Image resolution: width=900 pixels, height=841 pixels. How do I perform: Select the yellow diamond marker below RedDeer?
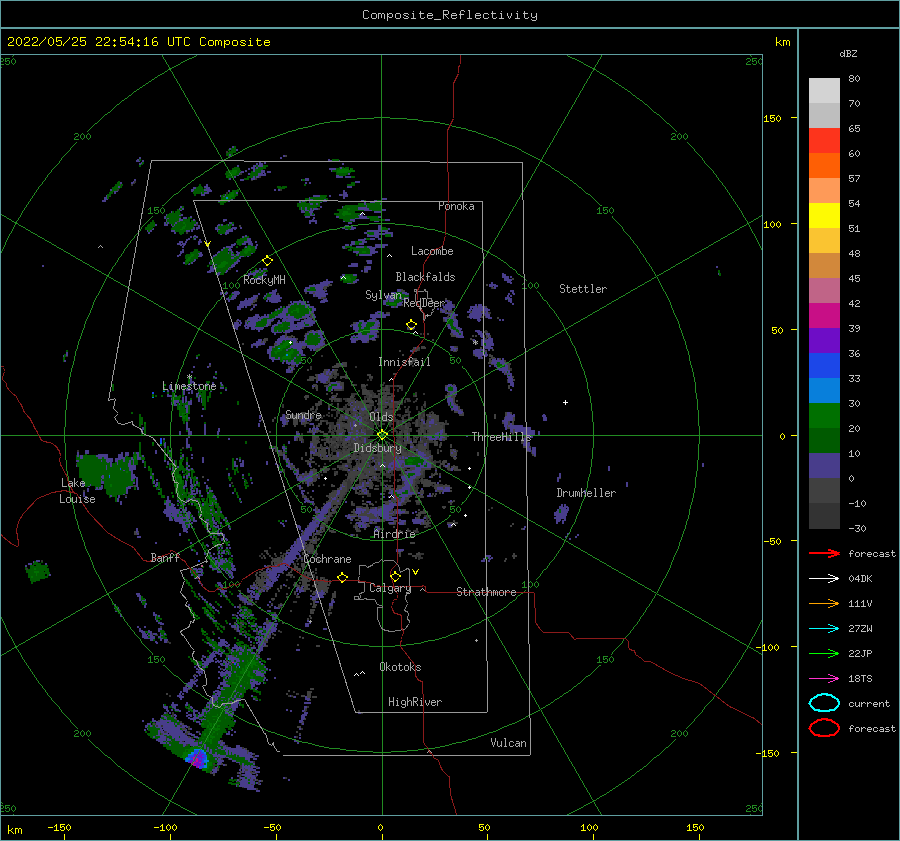pos(412,325)
